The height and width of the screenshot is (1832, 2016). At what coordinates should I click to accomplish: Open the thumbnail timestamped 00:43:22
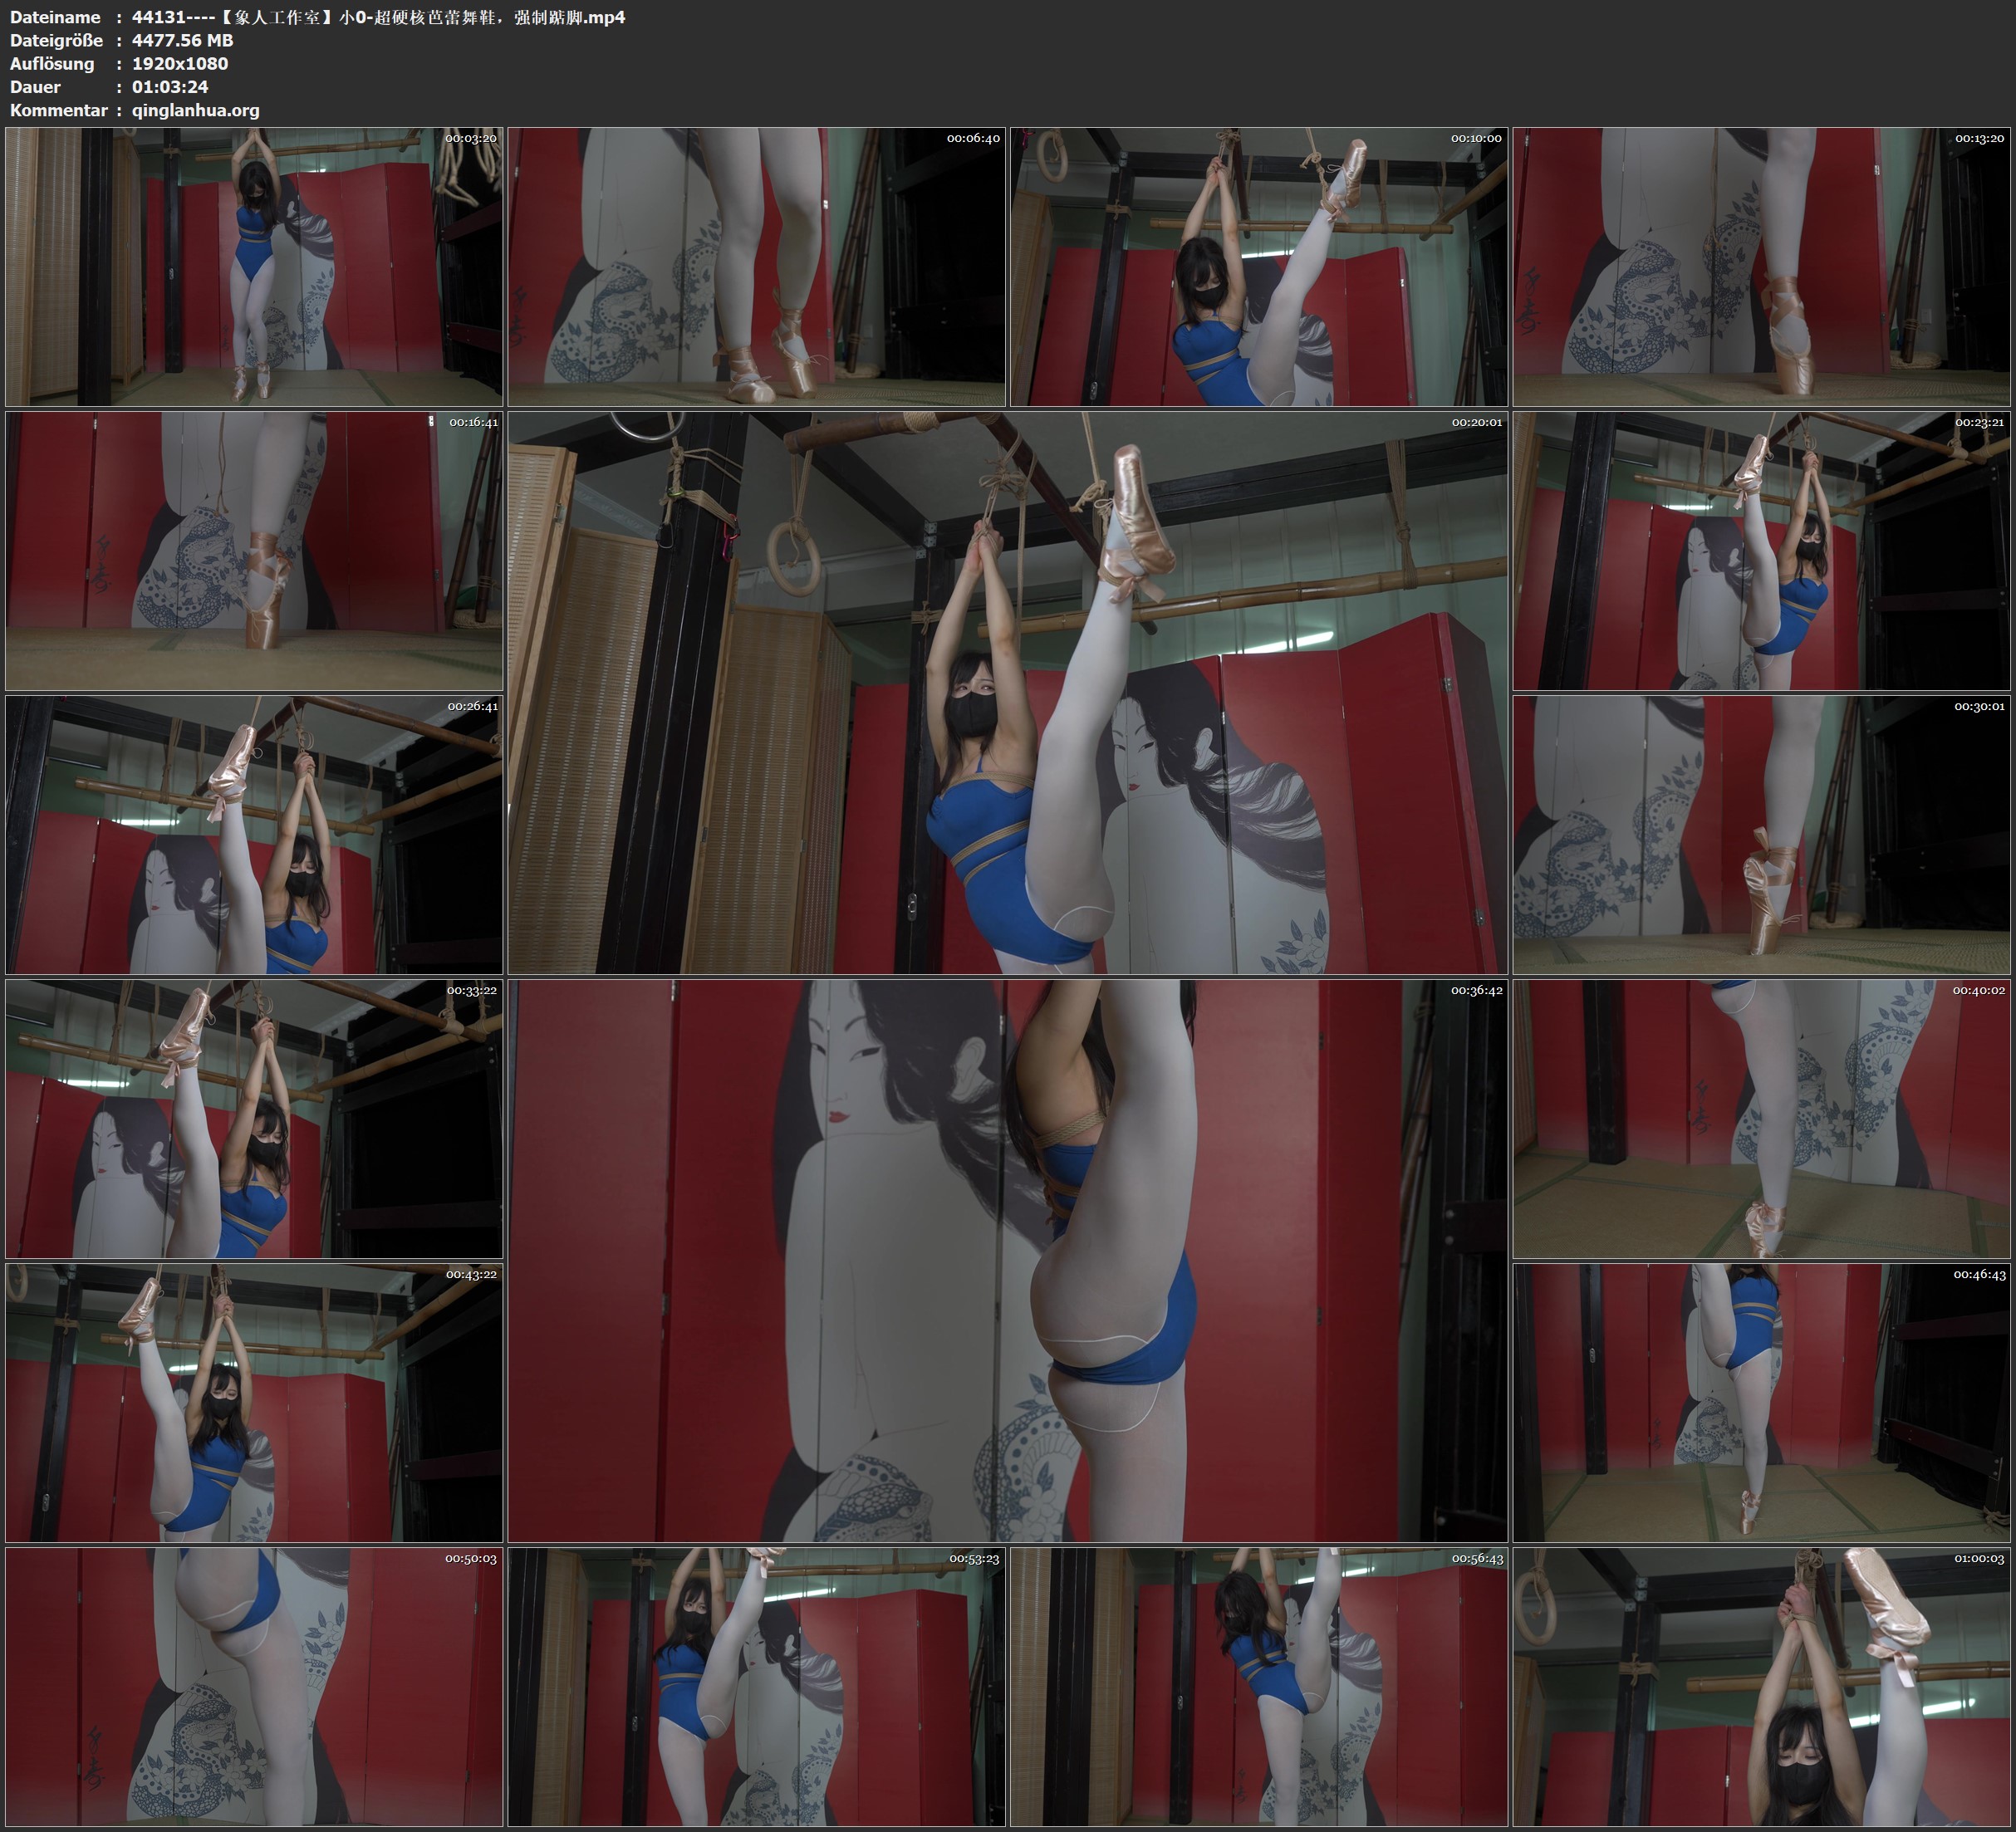(254, 1402)
